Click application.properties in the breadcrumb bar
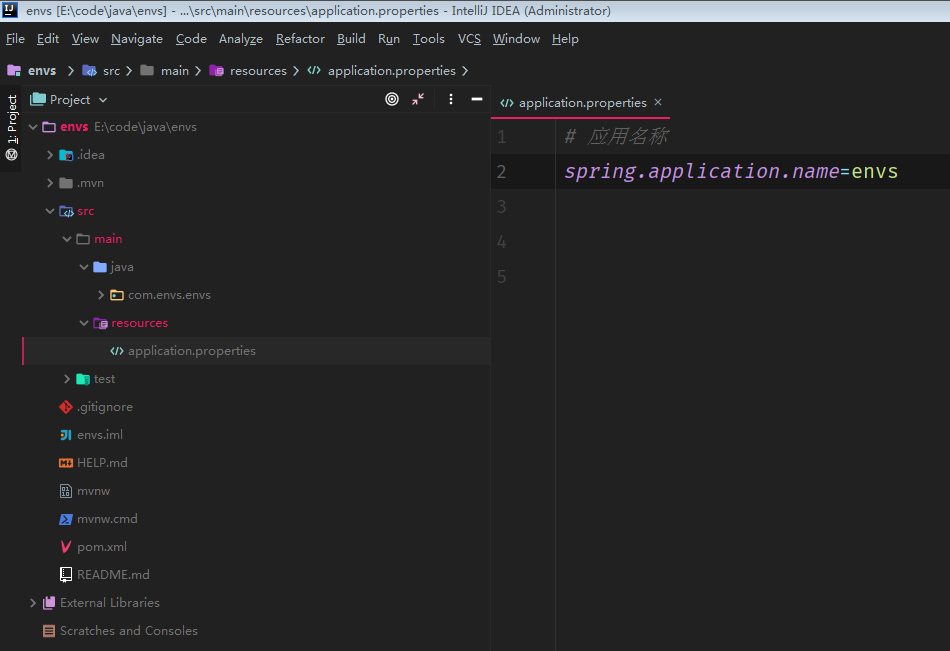The width and height of the screenshot is (950, 651). click(x=391, y=70)
